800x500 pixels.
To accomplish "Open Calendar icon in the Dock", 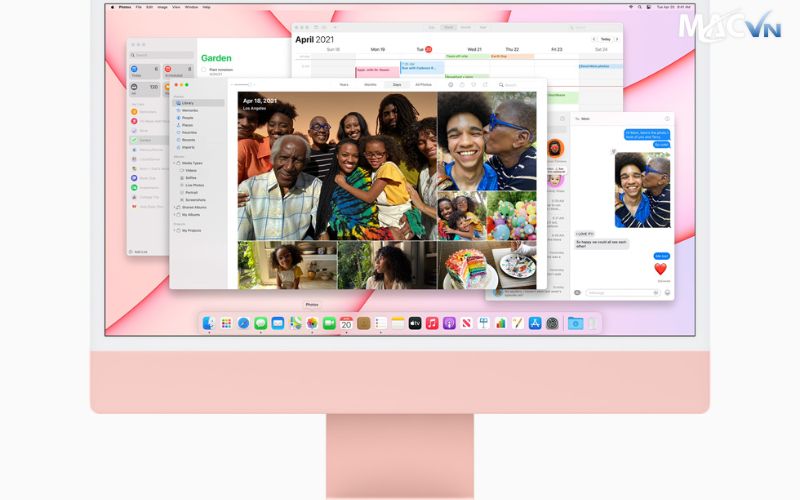I will click(346, 323).
